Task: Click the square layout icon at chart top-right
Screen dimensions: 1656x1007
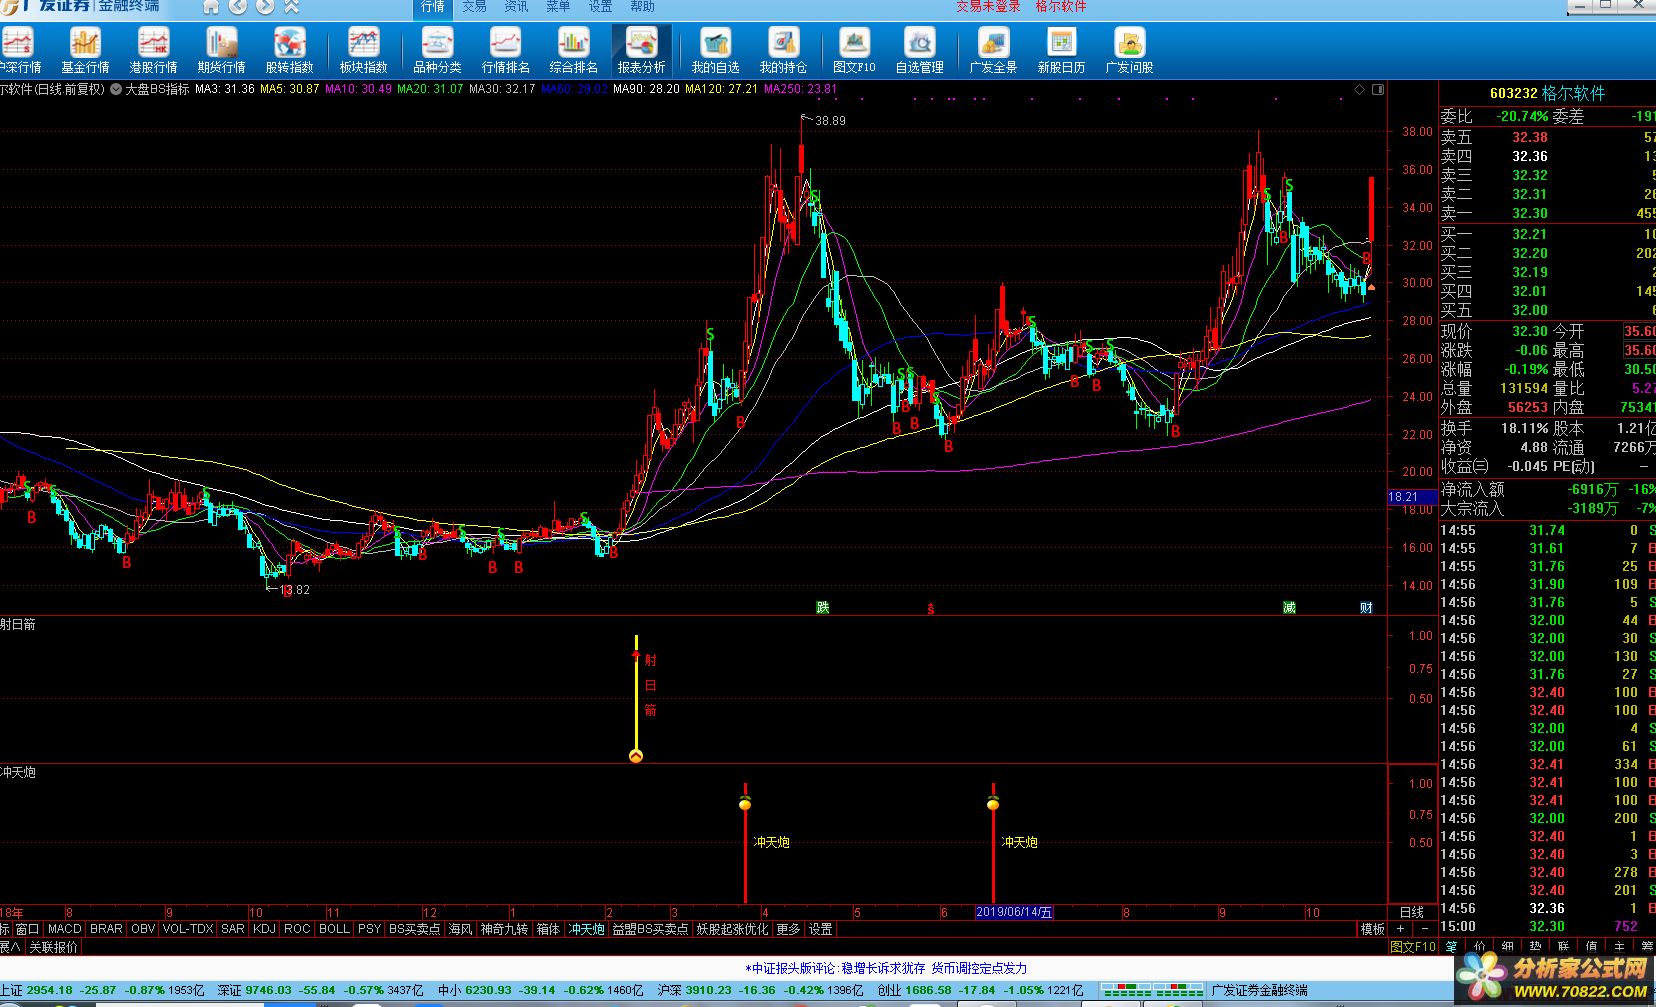Action: tap(1378, 89)
